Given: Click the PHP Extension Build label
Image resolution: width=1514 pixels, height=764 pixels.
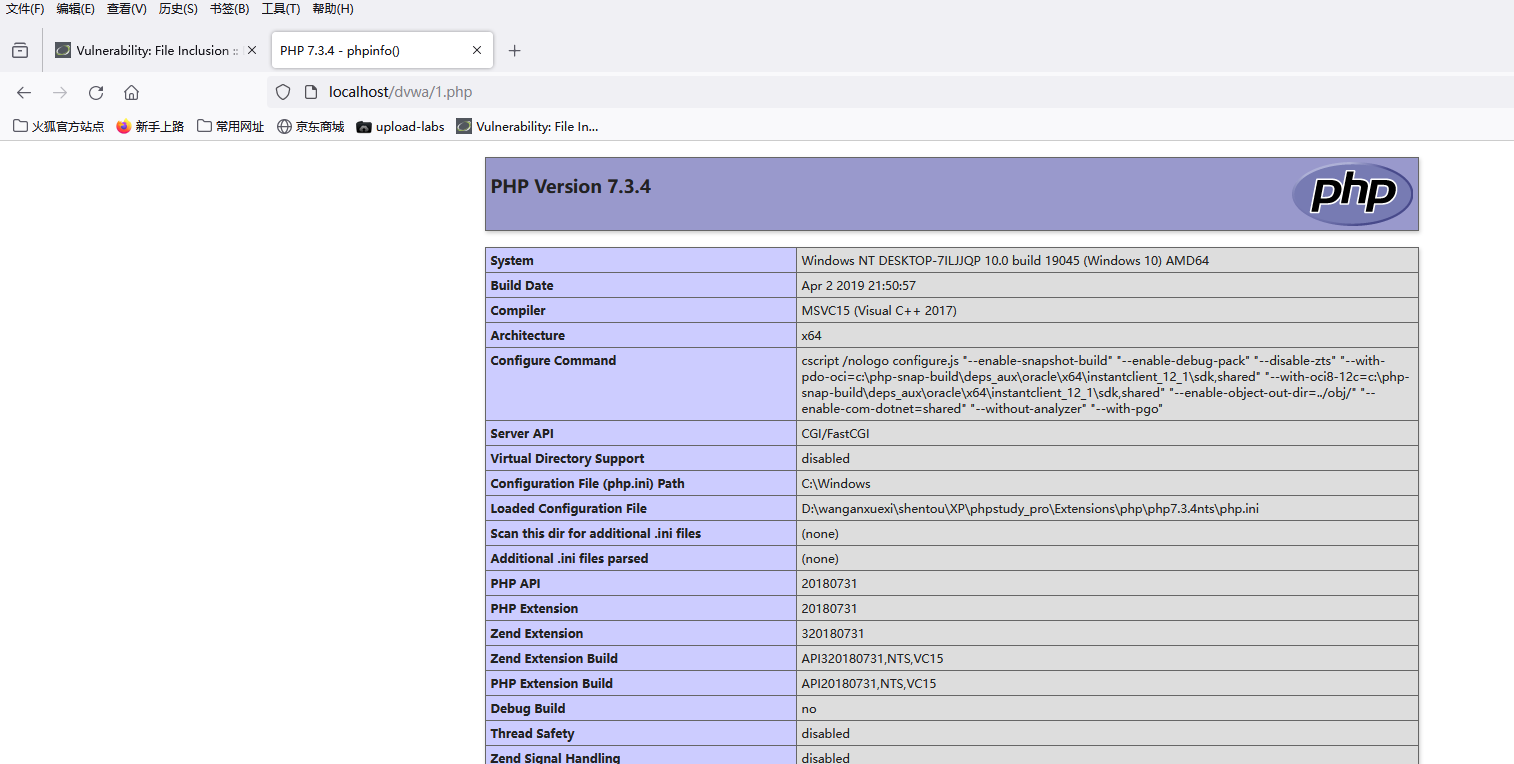Looking at the screenshot, I should (552, 684).
